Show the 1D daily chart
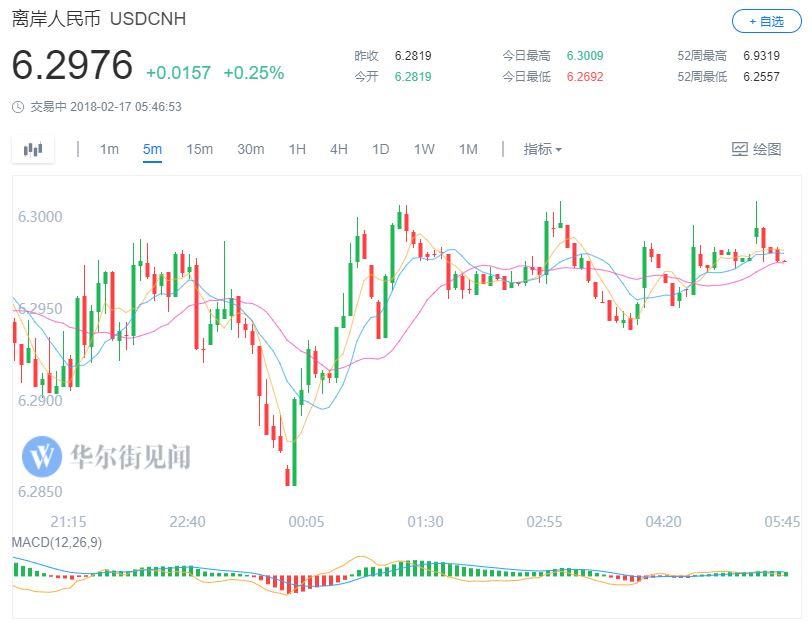812x631 pixels. pos(381,150)
